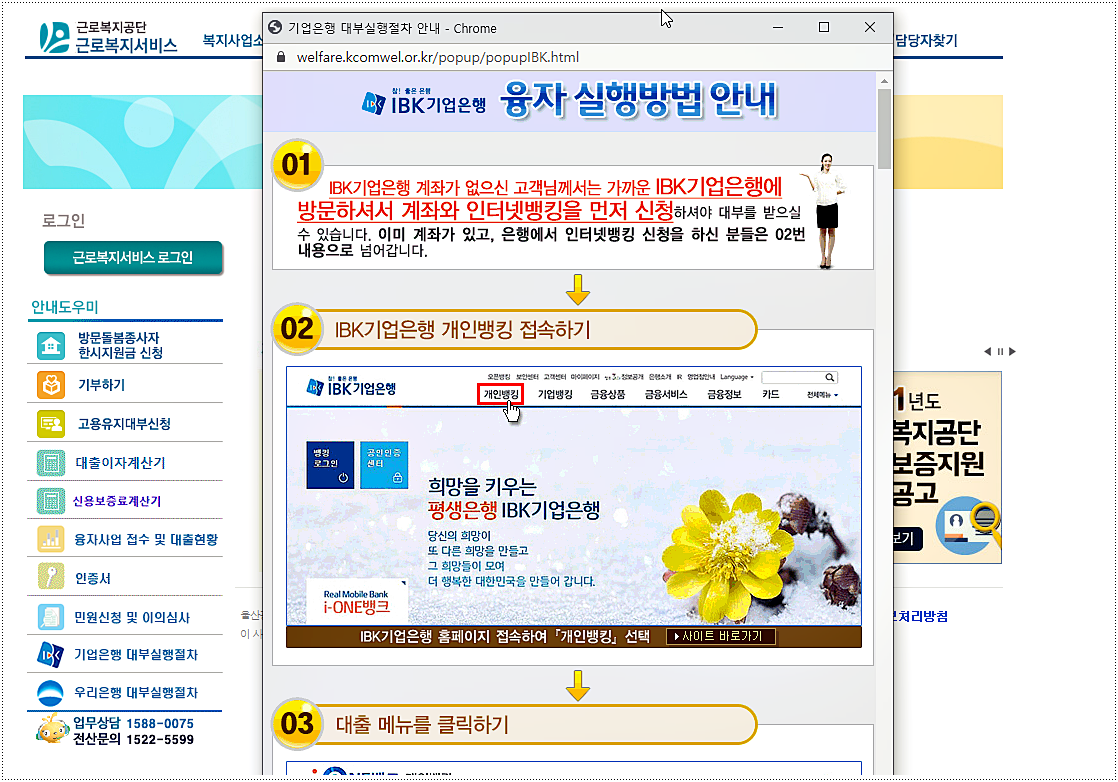1118x782 pixels.
Task: Click the guarantee support notice banner
Action: pyautogui.click(x=948, y=467)
